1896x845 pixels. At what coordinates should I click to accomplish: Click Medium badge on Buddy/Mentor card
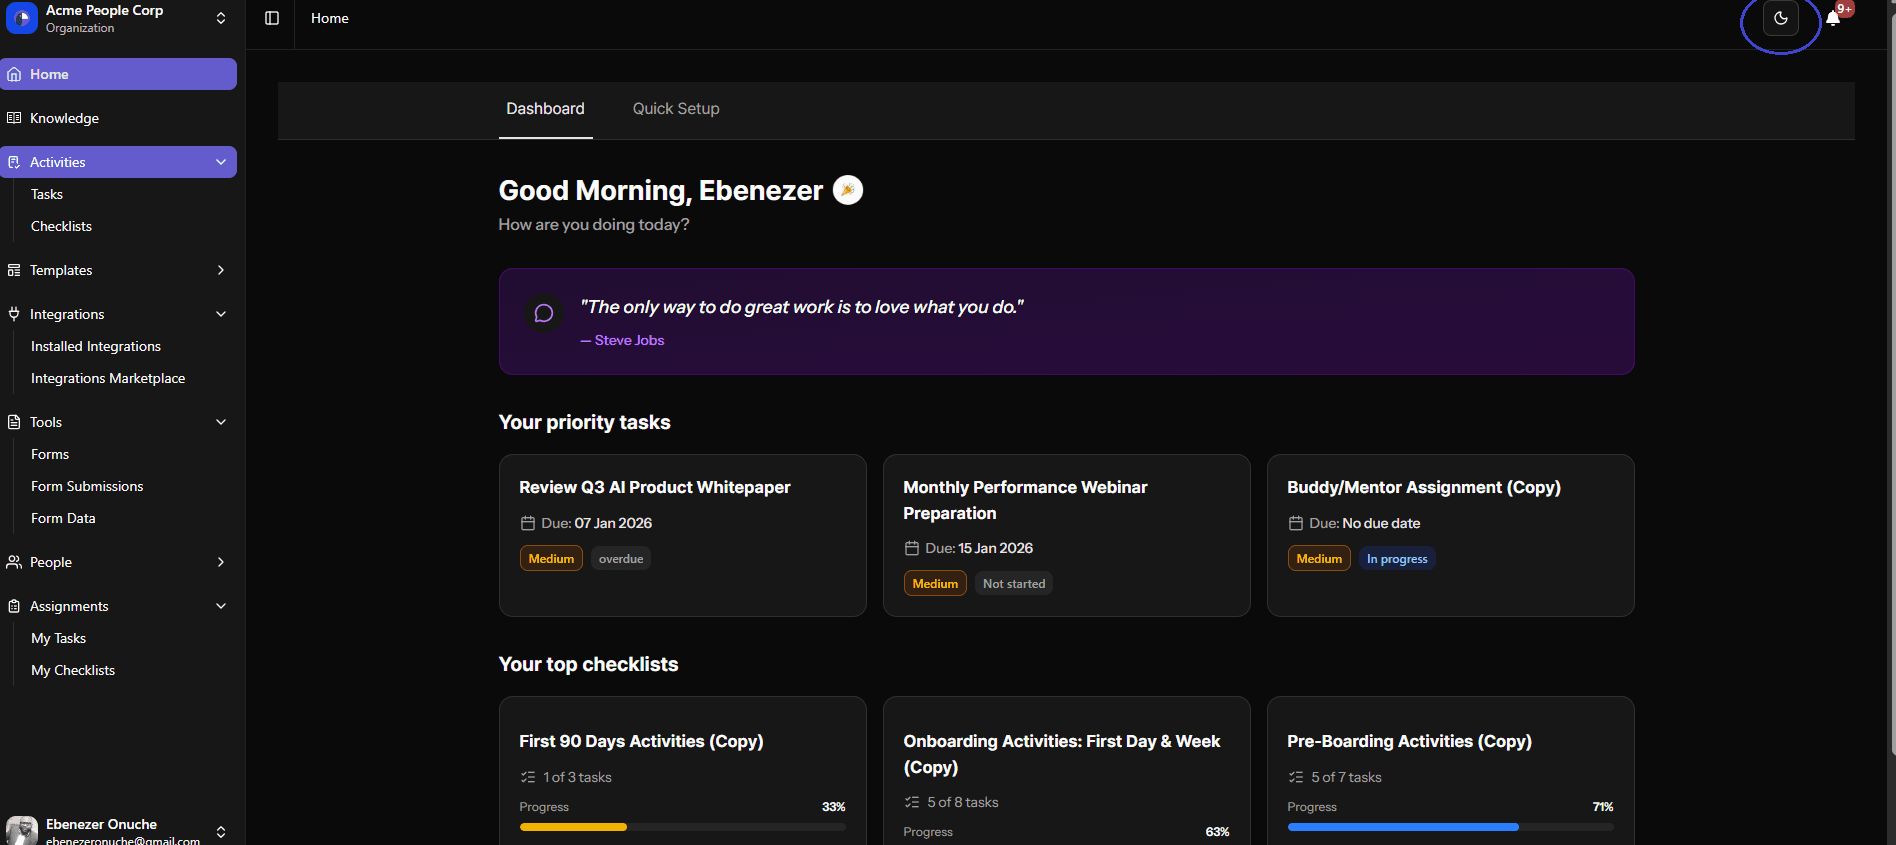(x=1319, y=559)
